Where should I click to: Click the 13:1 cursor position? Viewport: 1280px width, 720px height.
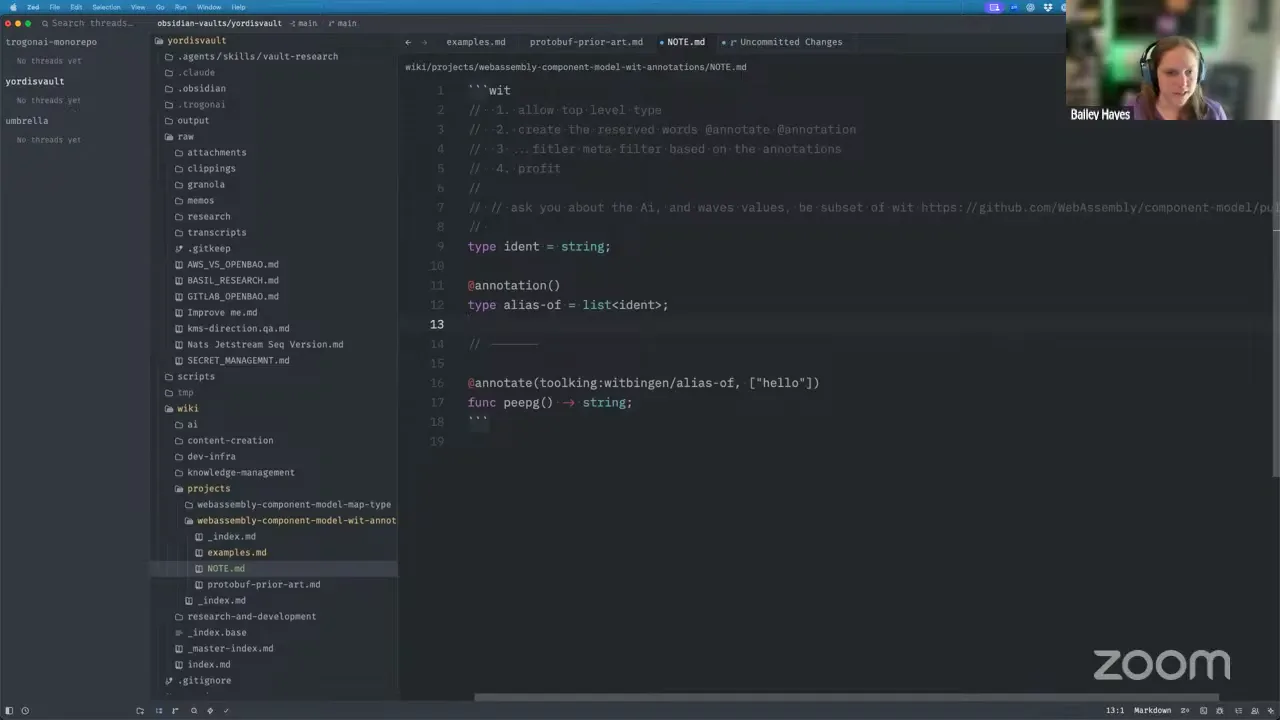point(1114,711)
